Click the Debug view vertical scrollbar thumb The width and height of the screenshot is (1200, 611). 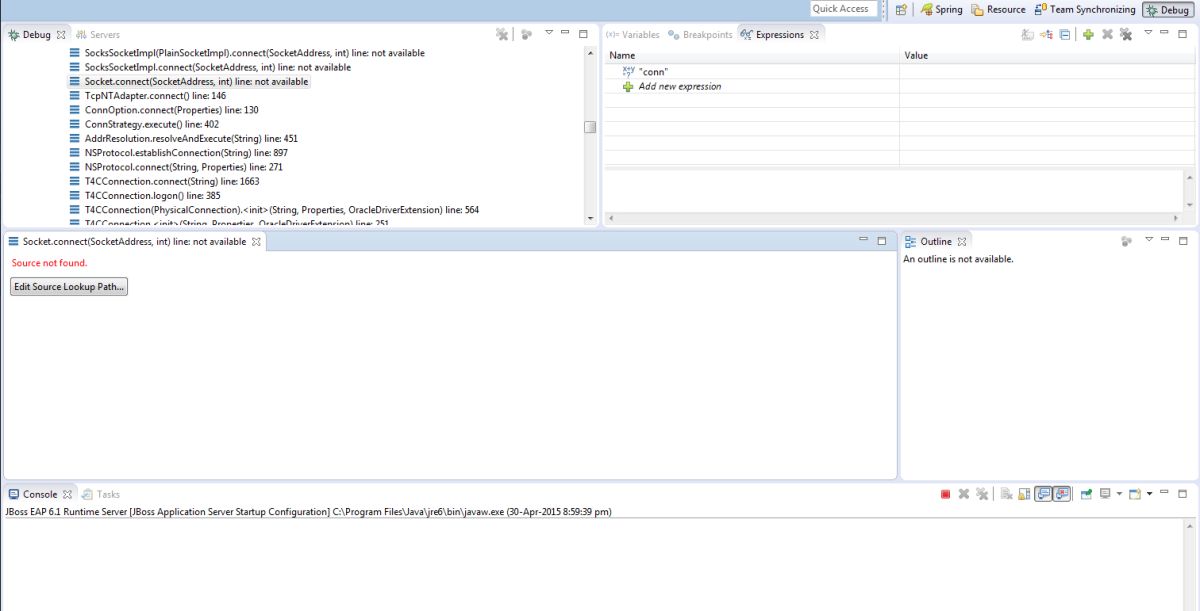pyautogui.click(x=590, y=127)
